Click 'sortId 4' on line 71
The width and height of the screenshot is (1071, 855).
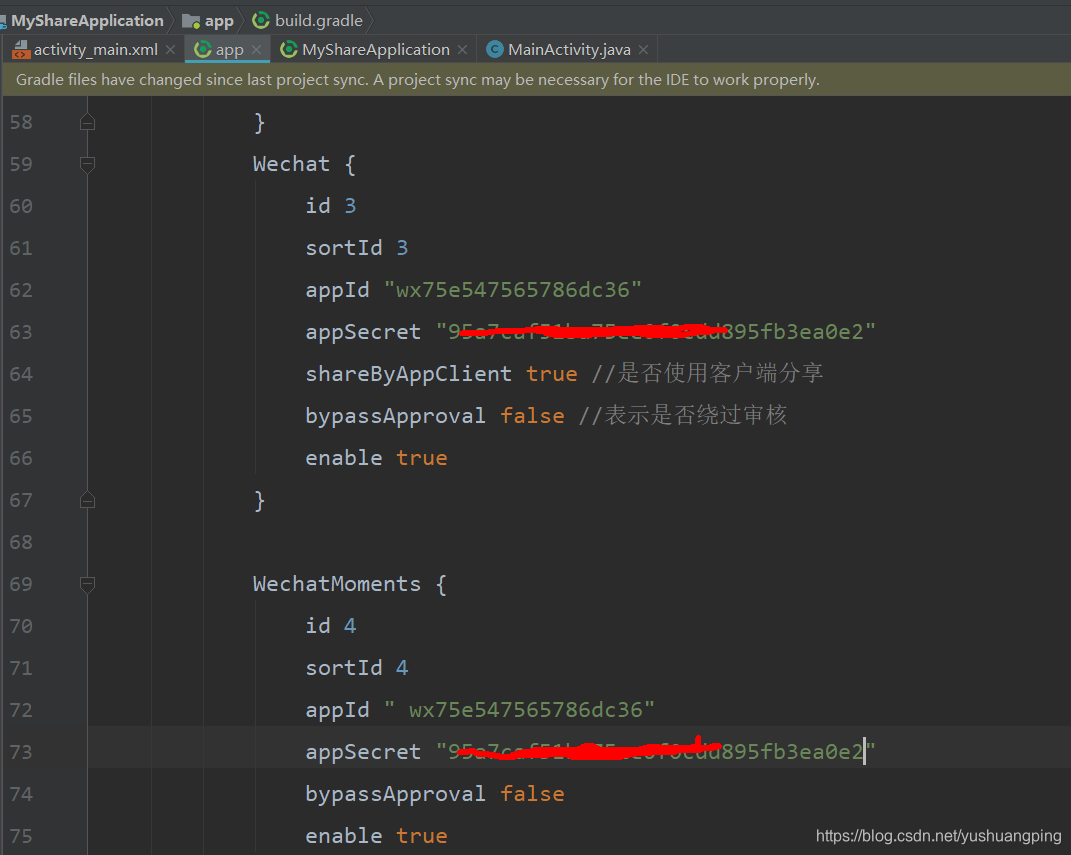[357, 669]
